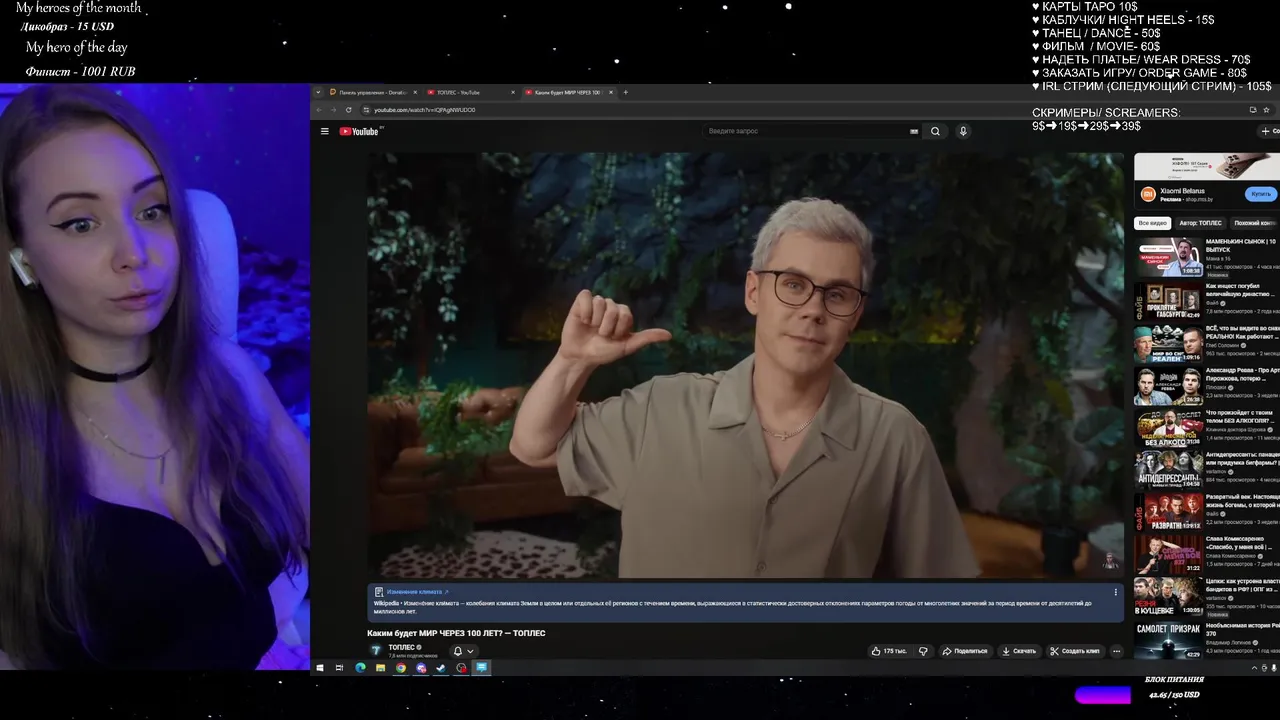Image resolution: width=1280 pixels, height=720 pixels.
Task: Open the Task View taskbar icon
Action: coord(339,668)
